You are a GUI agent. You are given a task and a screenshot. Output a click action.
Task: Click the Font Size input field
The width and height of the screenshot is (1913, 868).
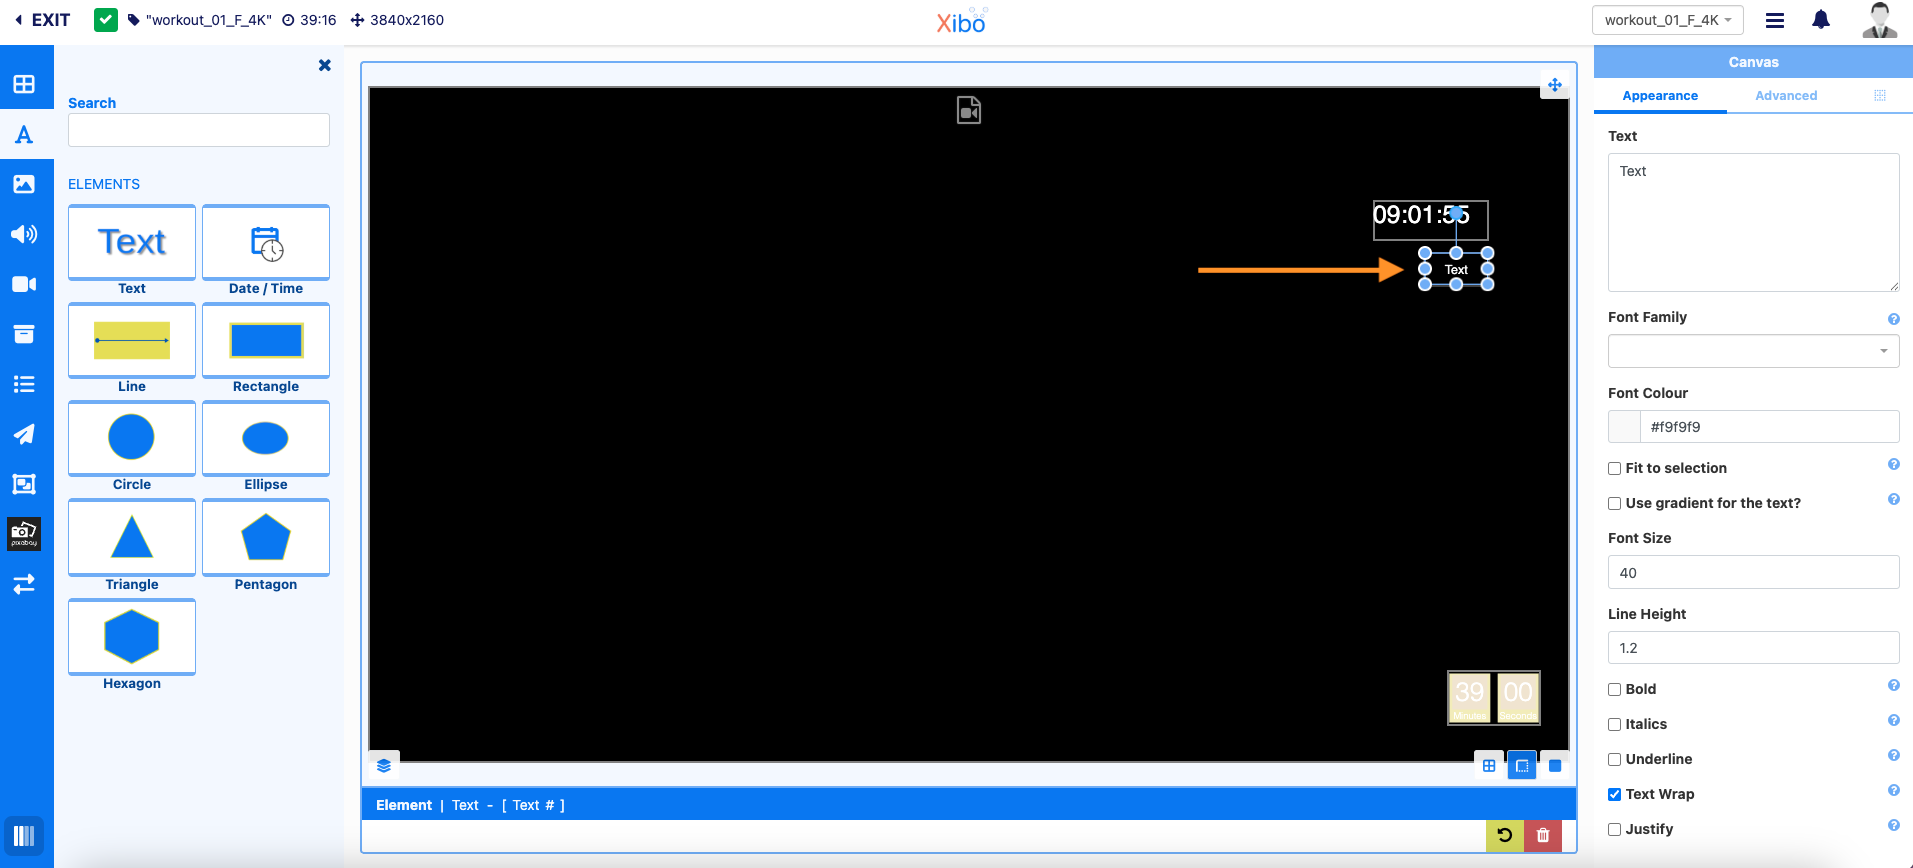point(1753,573)
